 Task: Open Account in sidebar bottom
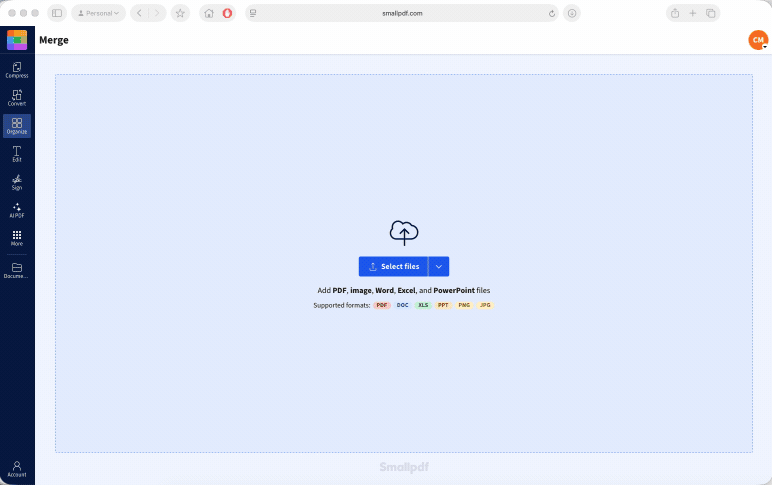pos(17,469)
